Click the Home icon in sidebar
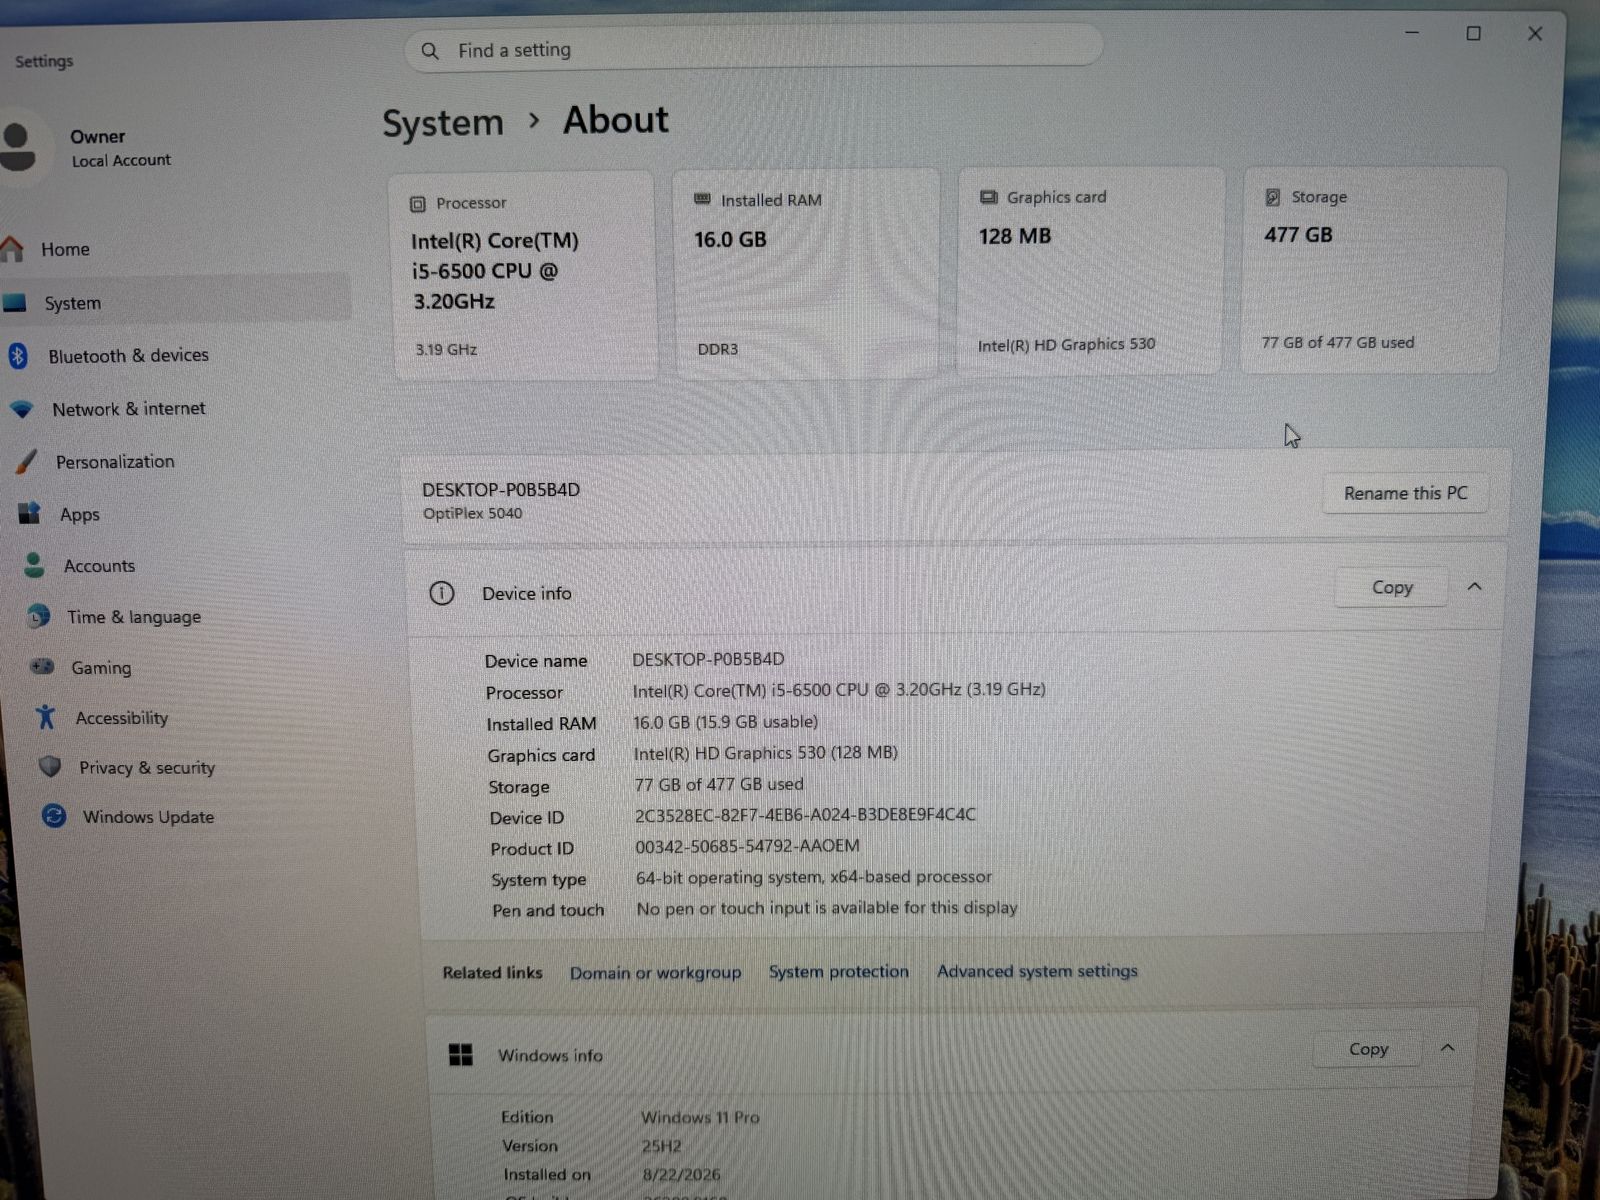 click(x=12, y=249)
